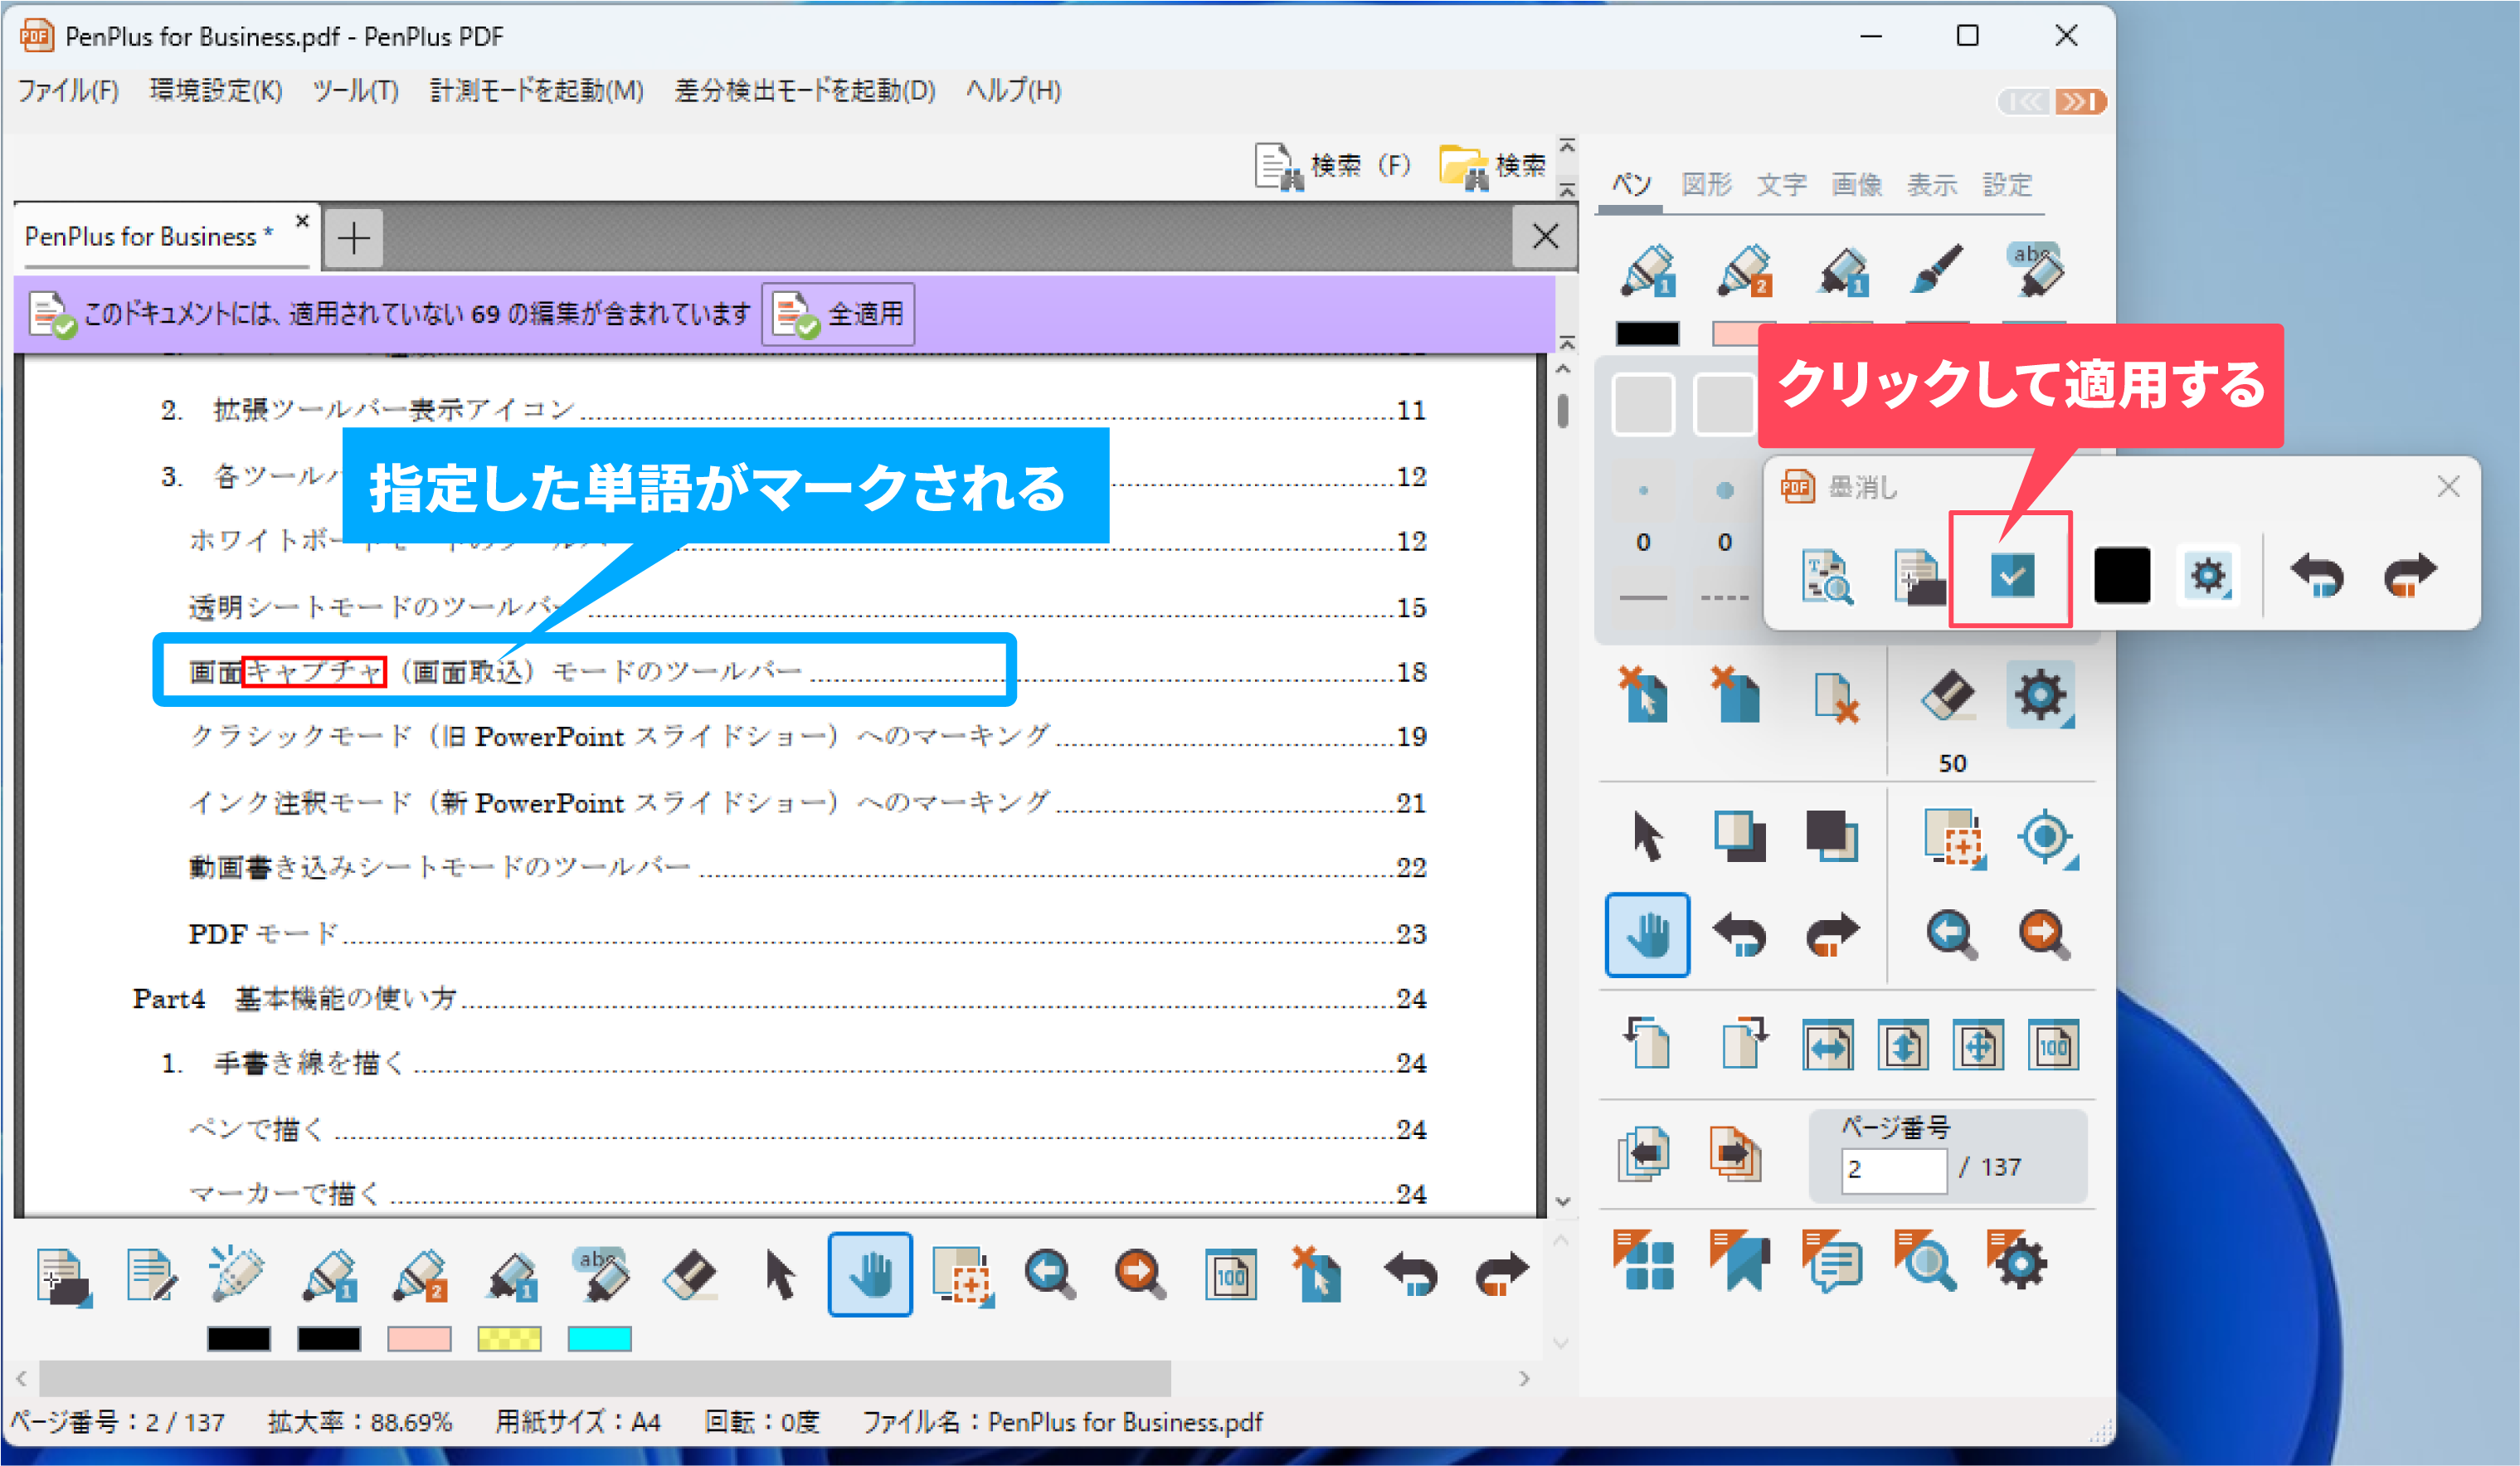
Task: Click the horizontal scrollbar at bottom
Action: [x=605, y=1378]
